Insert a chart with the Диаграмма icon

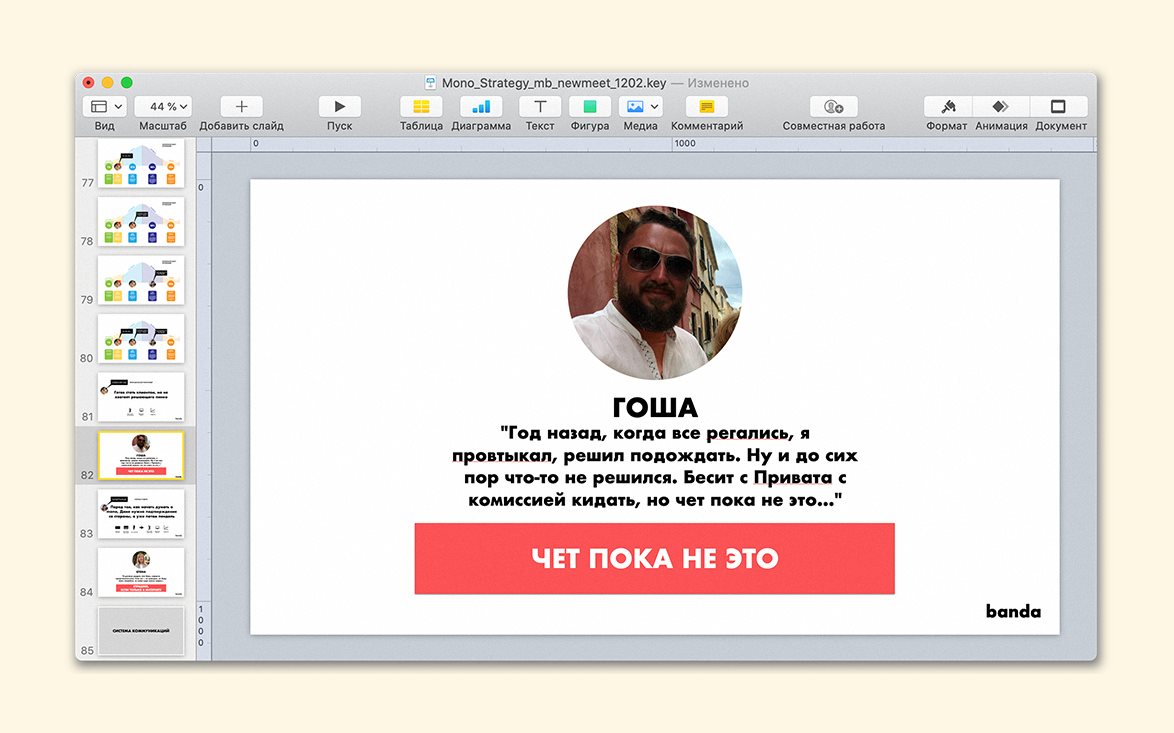[481, 106]
